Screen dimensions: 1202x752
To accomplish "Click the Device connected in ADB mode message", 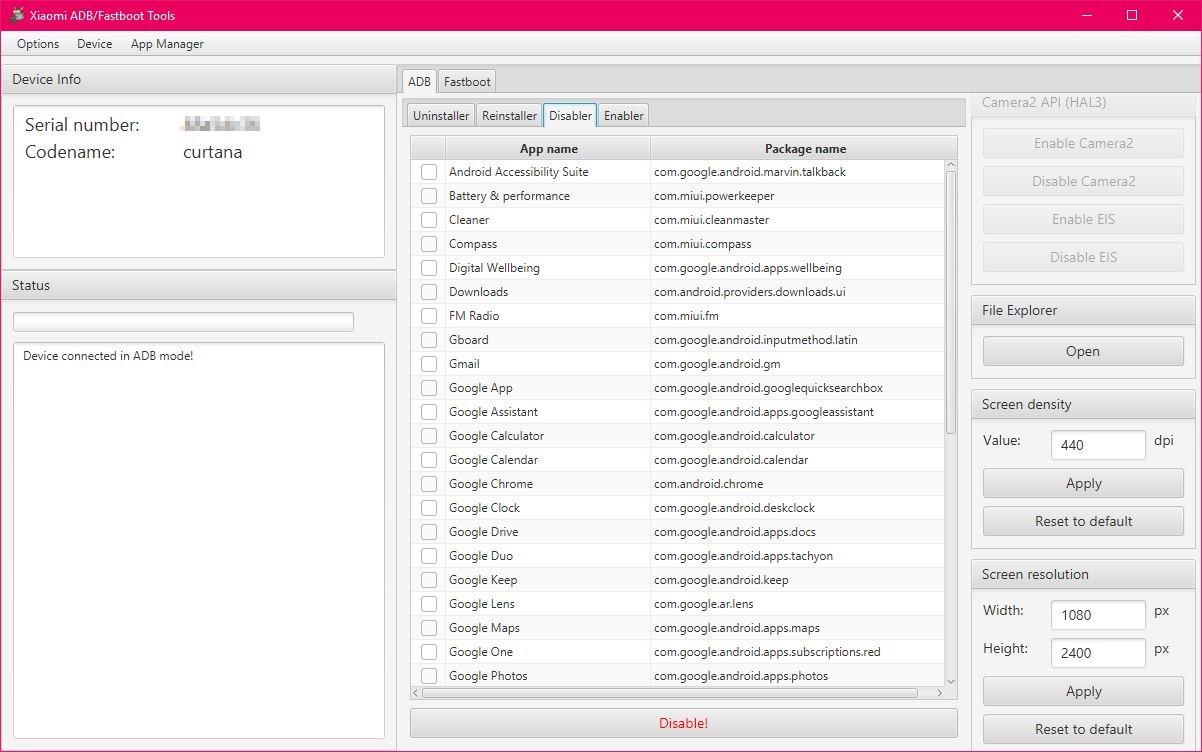I will [108, 356].
